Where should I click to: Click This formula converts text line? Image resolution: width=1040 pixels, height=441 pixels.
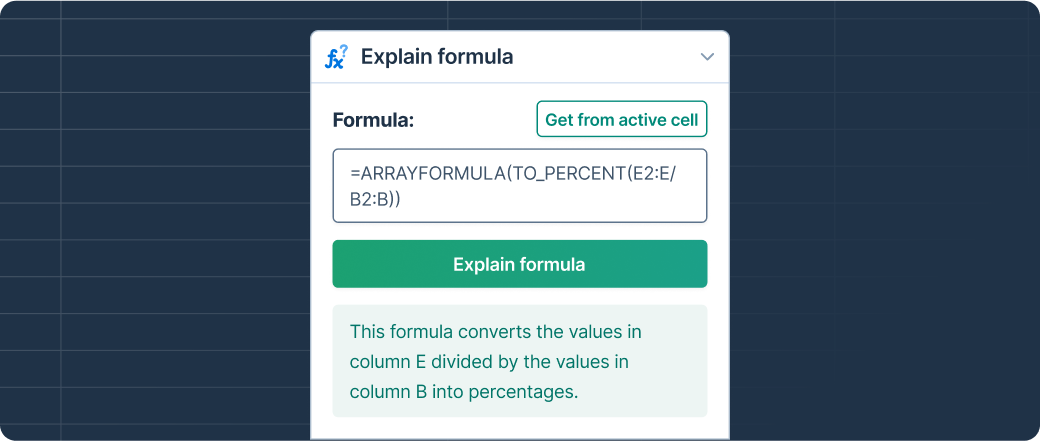(x=495, y=332)
